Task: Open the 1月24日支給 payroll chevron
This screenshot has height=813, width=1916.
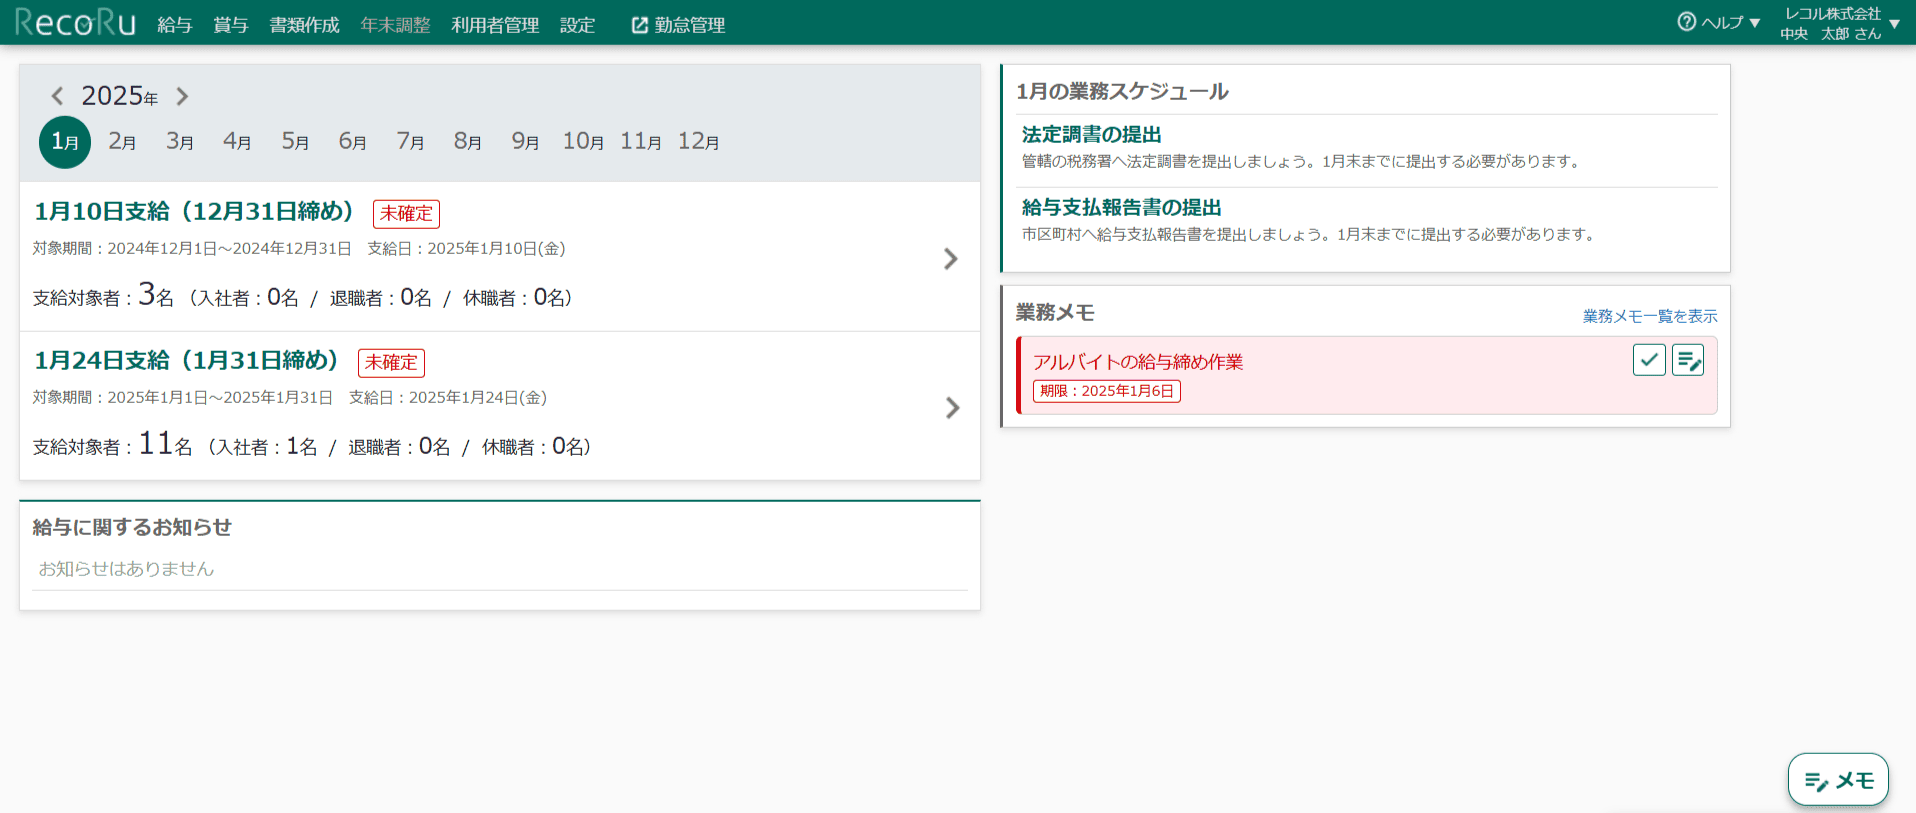Action: tap(952, 408)
